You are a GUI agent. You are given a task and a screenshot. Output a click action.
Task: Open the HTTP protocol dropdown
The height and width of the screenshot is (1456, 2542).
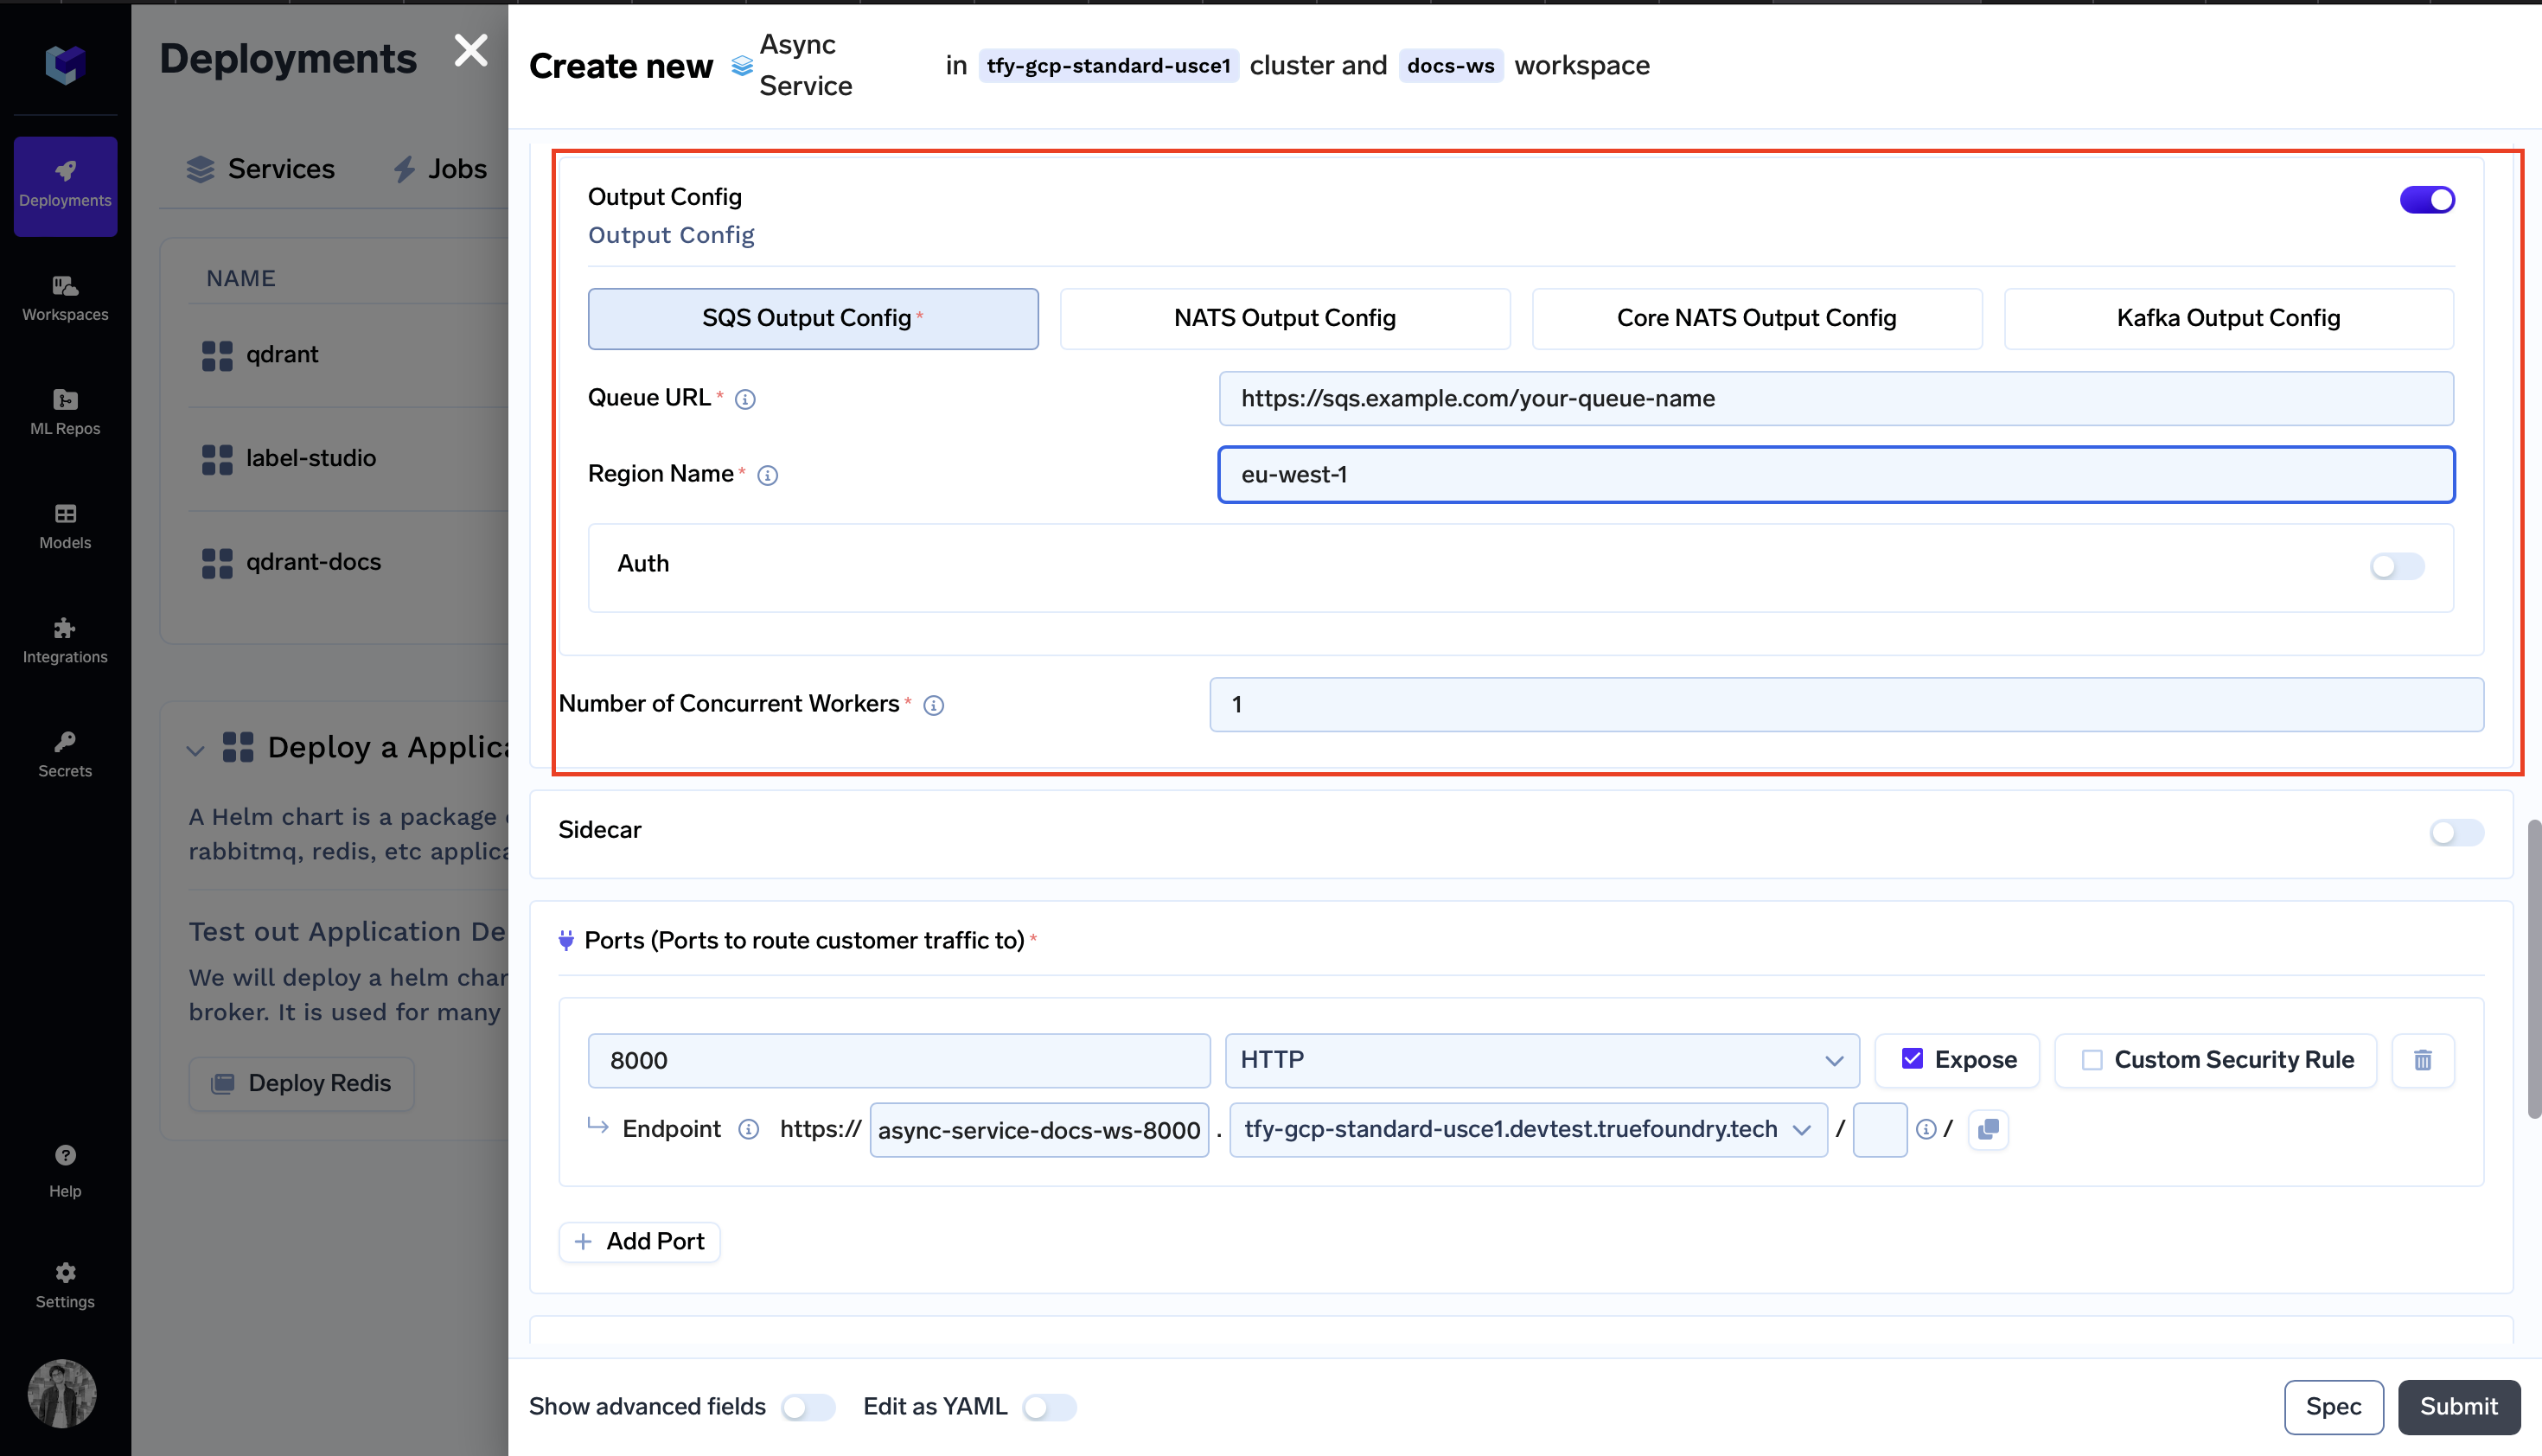click(x=1542, y=1060)
